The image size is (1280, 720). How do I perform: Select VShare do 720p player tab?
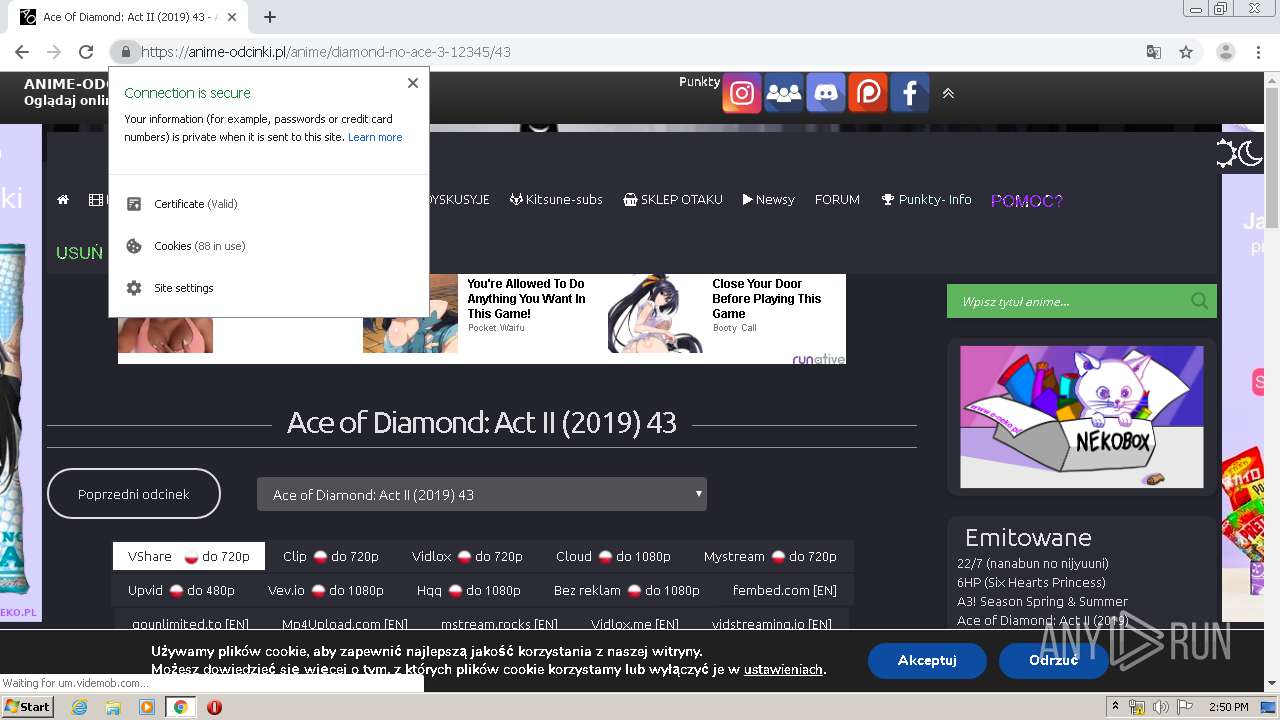click(189, 556)
